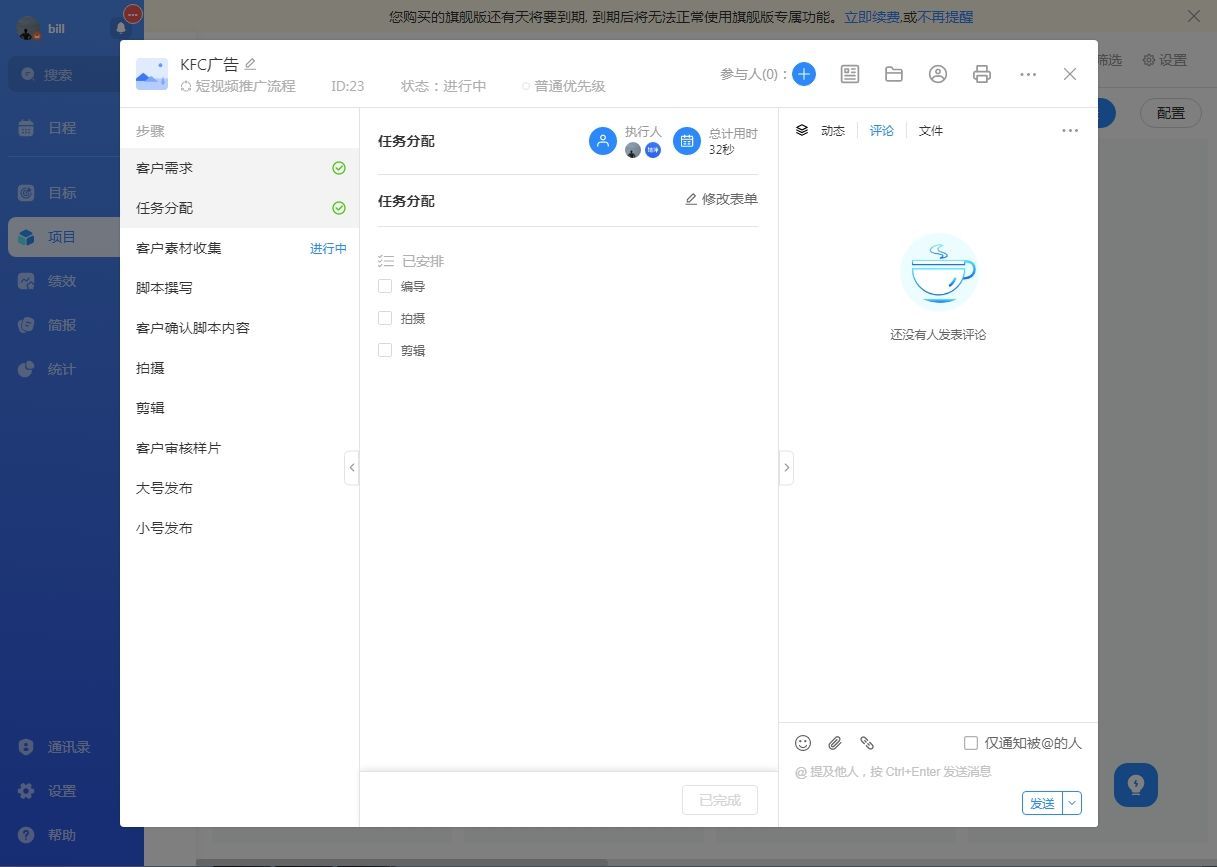Image resolution: width=1217 pixels, height=867 pixels.
Task: Toggle 仅通知被@的人 checkbox
Action: coord(971,743)
